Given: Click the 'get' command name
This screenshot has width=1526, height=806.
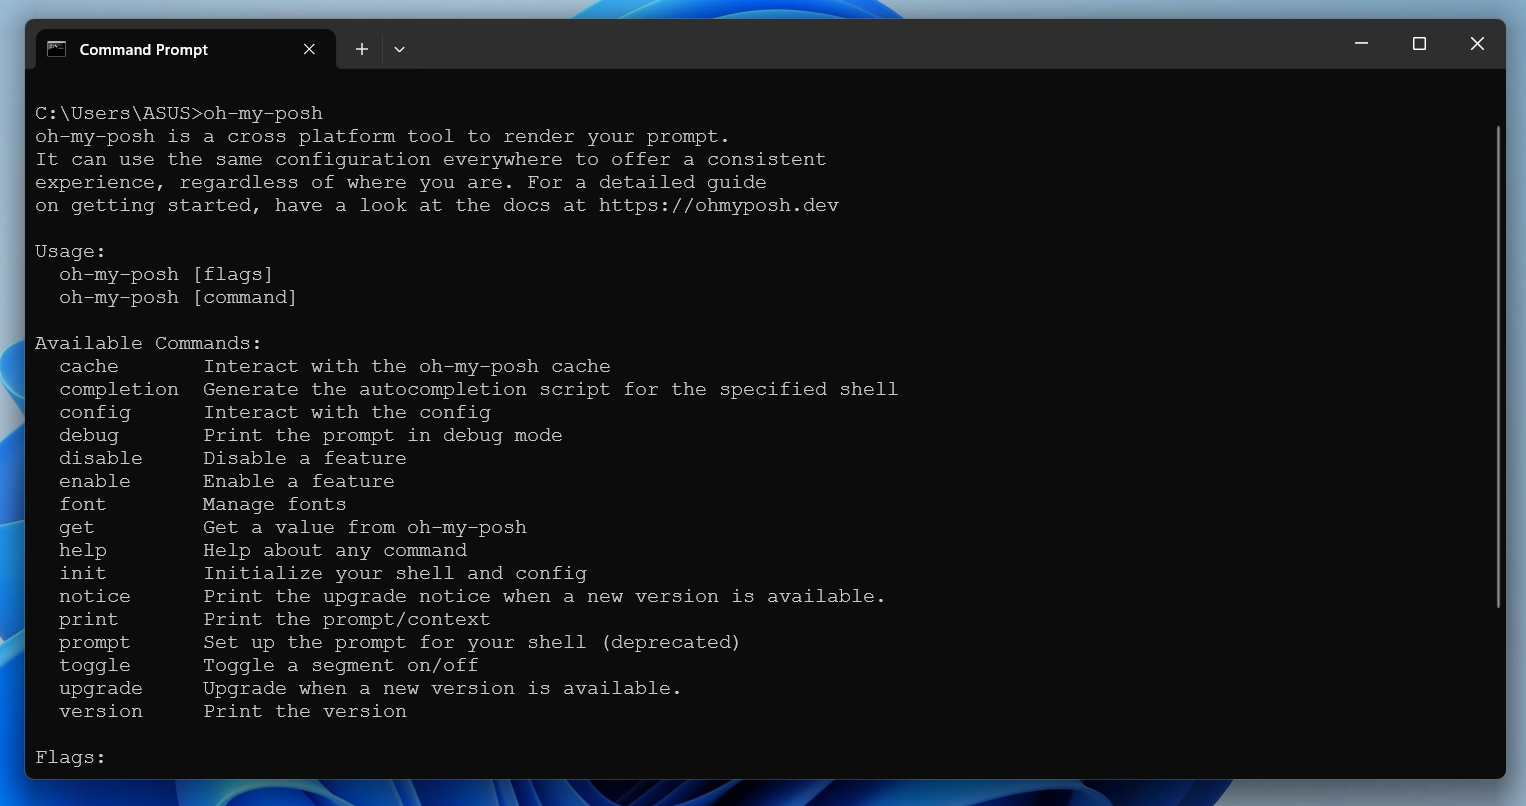Looking at the screenshot, I should (x=77, y=528).
